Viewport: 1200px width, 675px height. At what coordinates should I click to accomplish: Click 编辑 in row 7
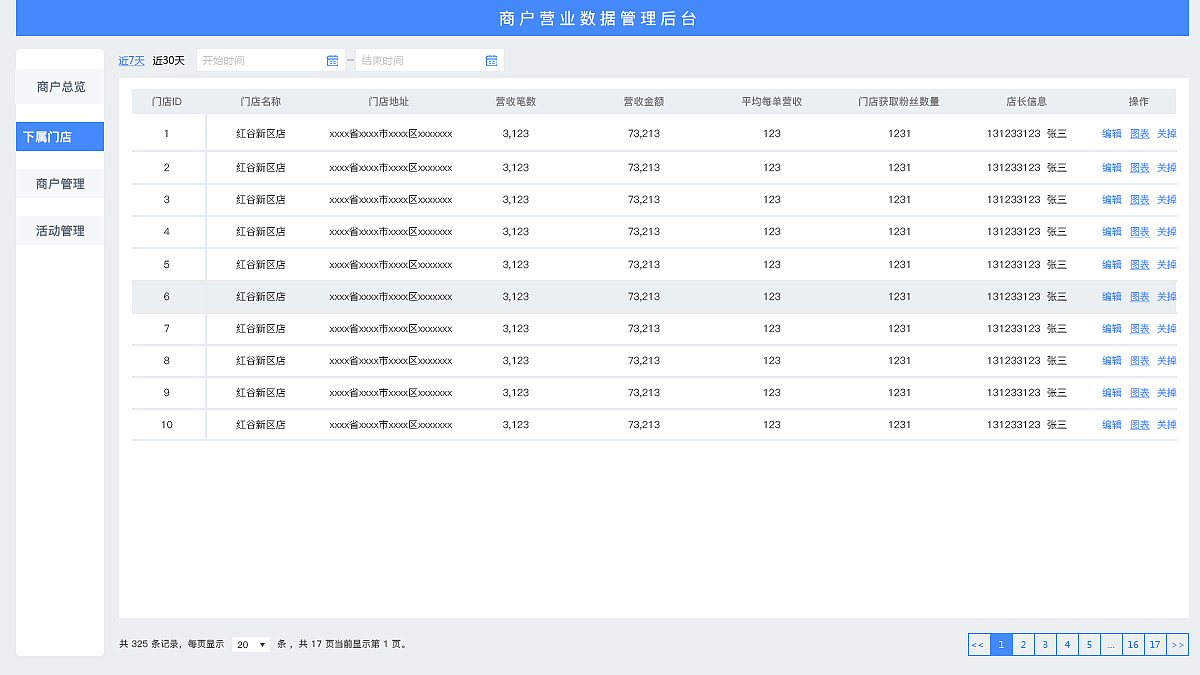(1112, 329)
